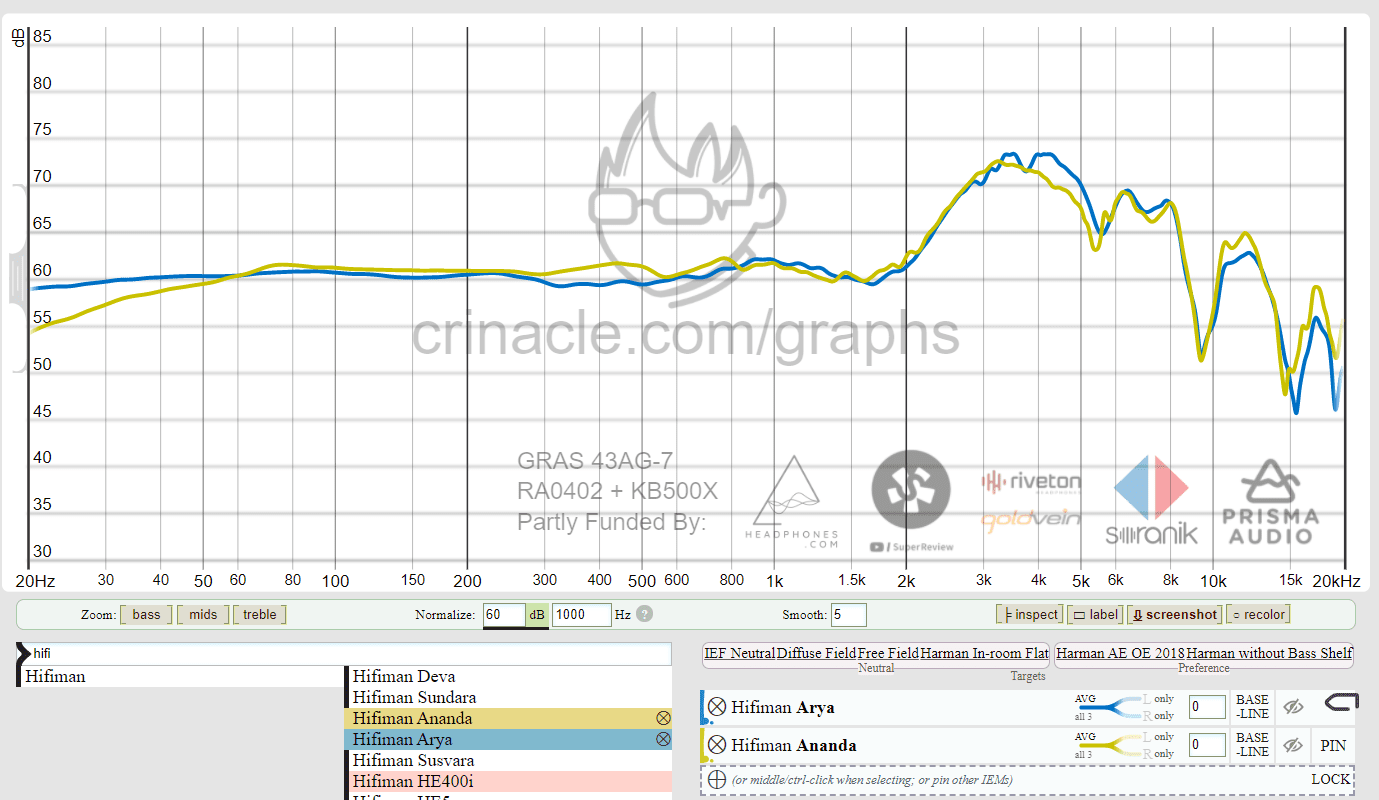This screenshot has width=1379, height=800.
Task: Hide the Hifiman Arya curve
Action: pyautogui.click(x=1293, y=707)
